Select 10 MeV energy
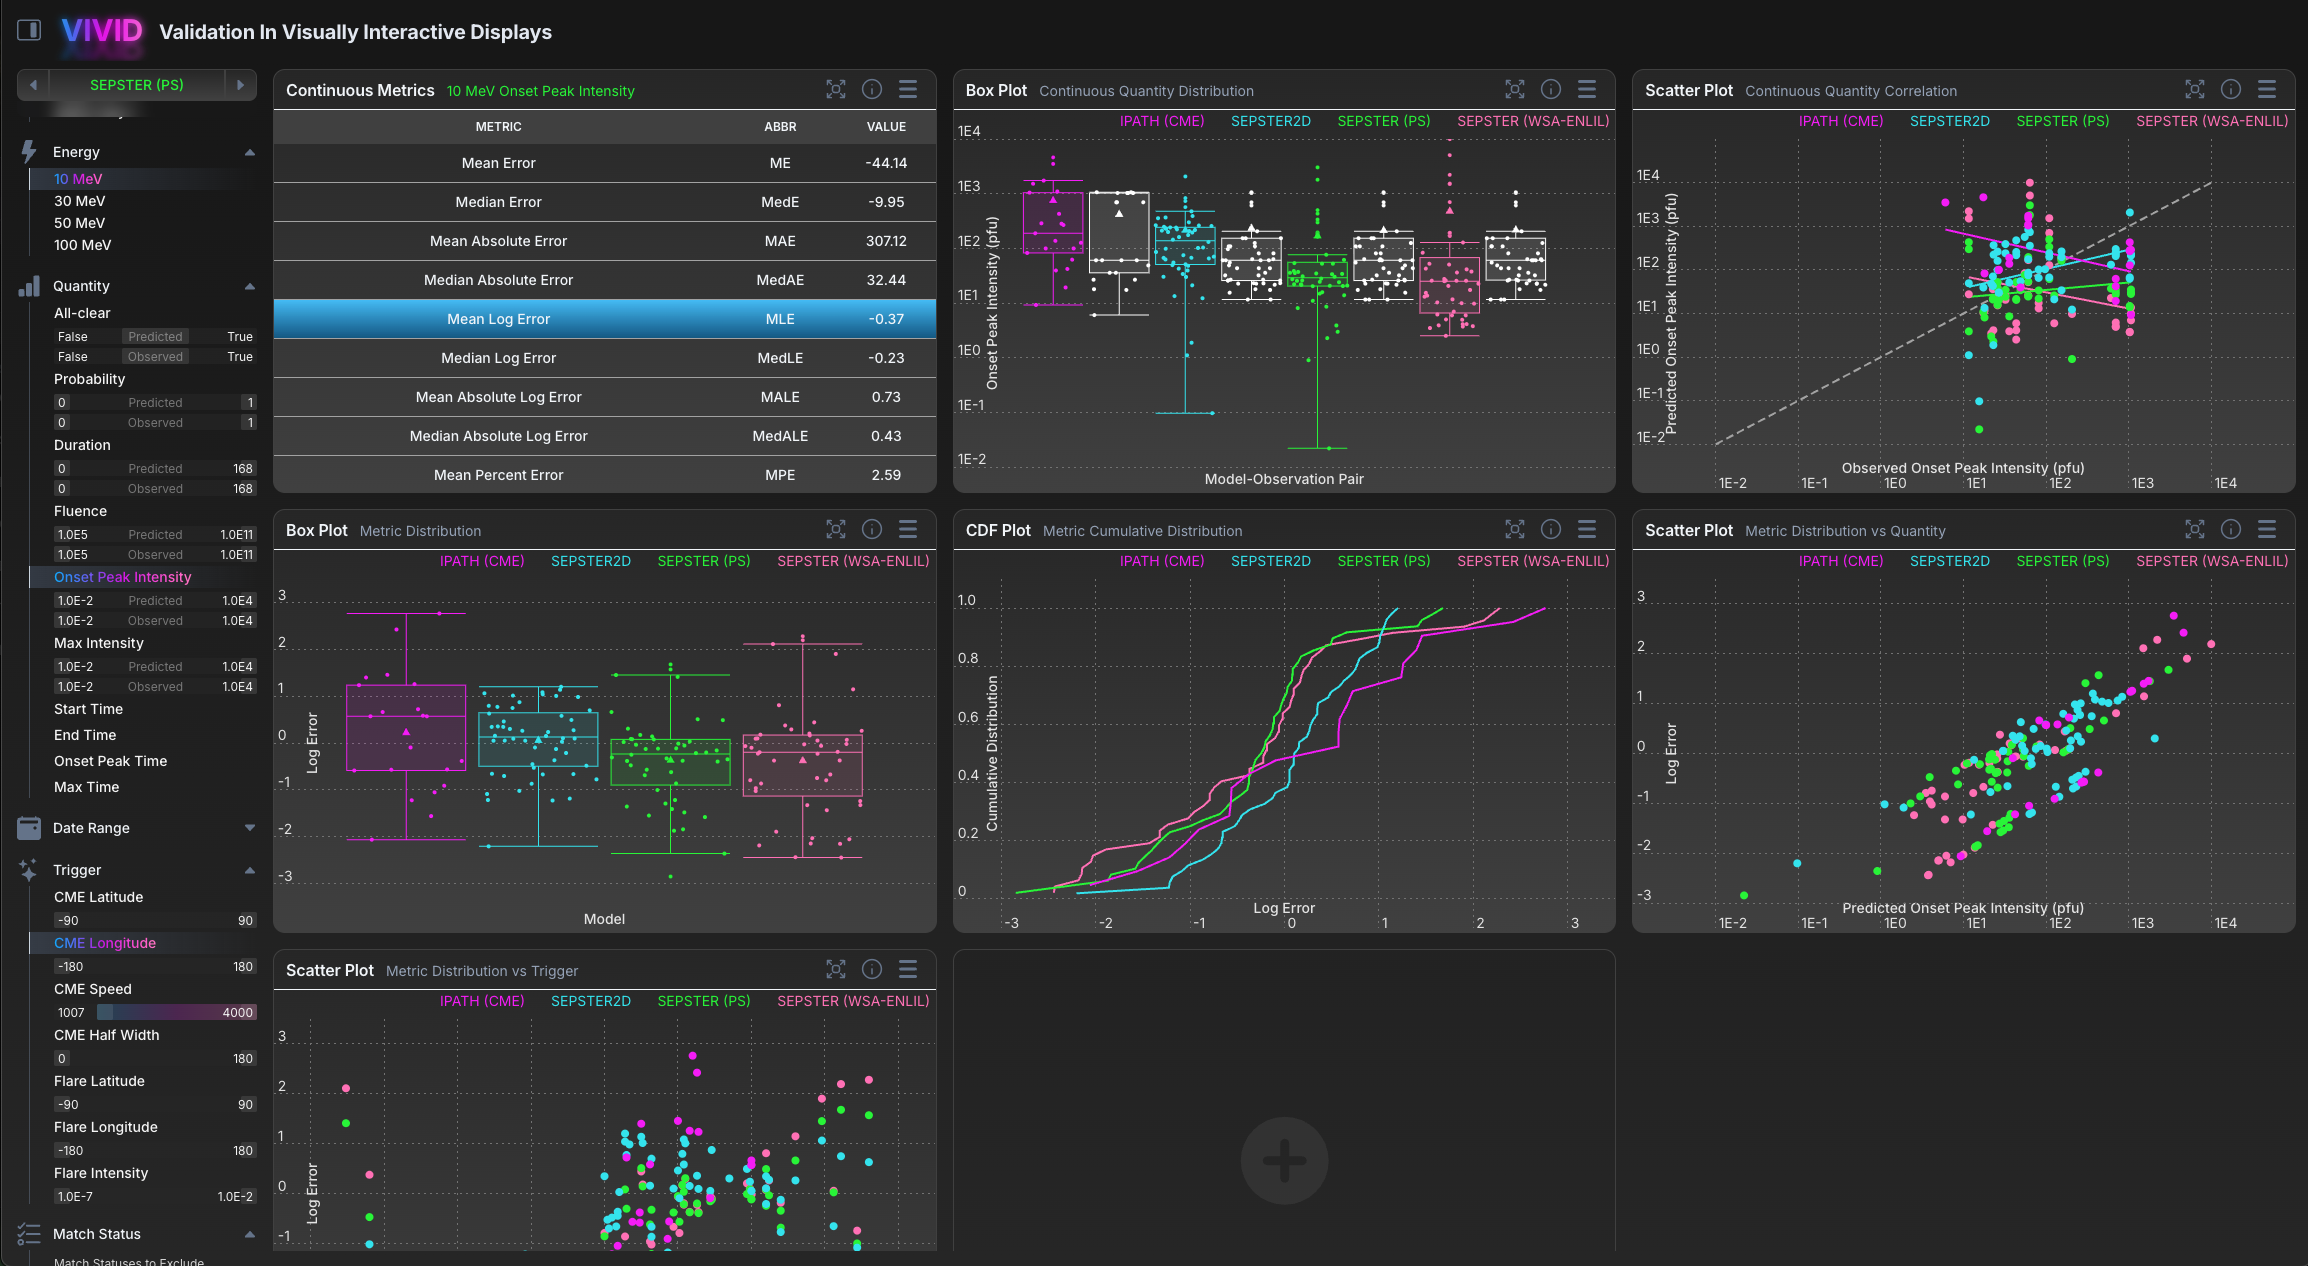The image size is (2308, 1266). pos(78,179)
